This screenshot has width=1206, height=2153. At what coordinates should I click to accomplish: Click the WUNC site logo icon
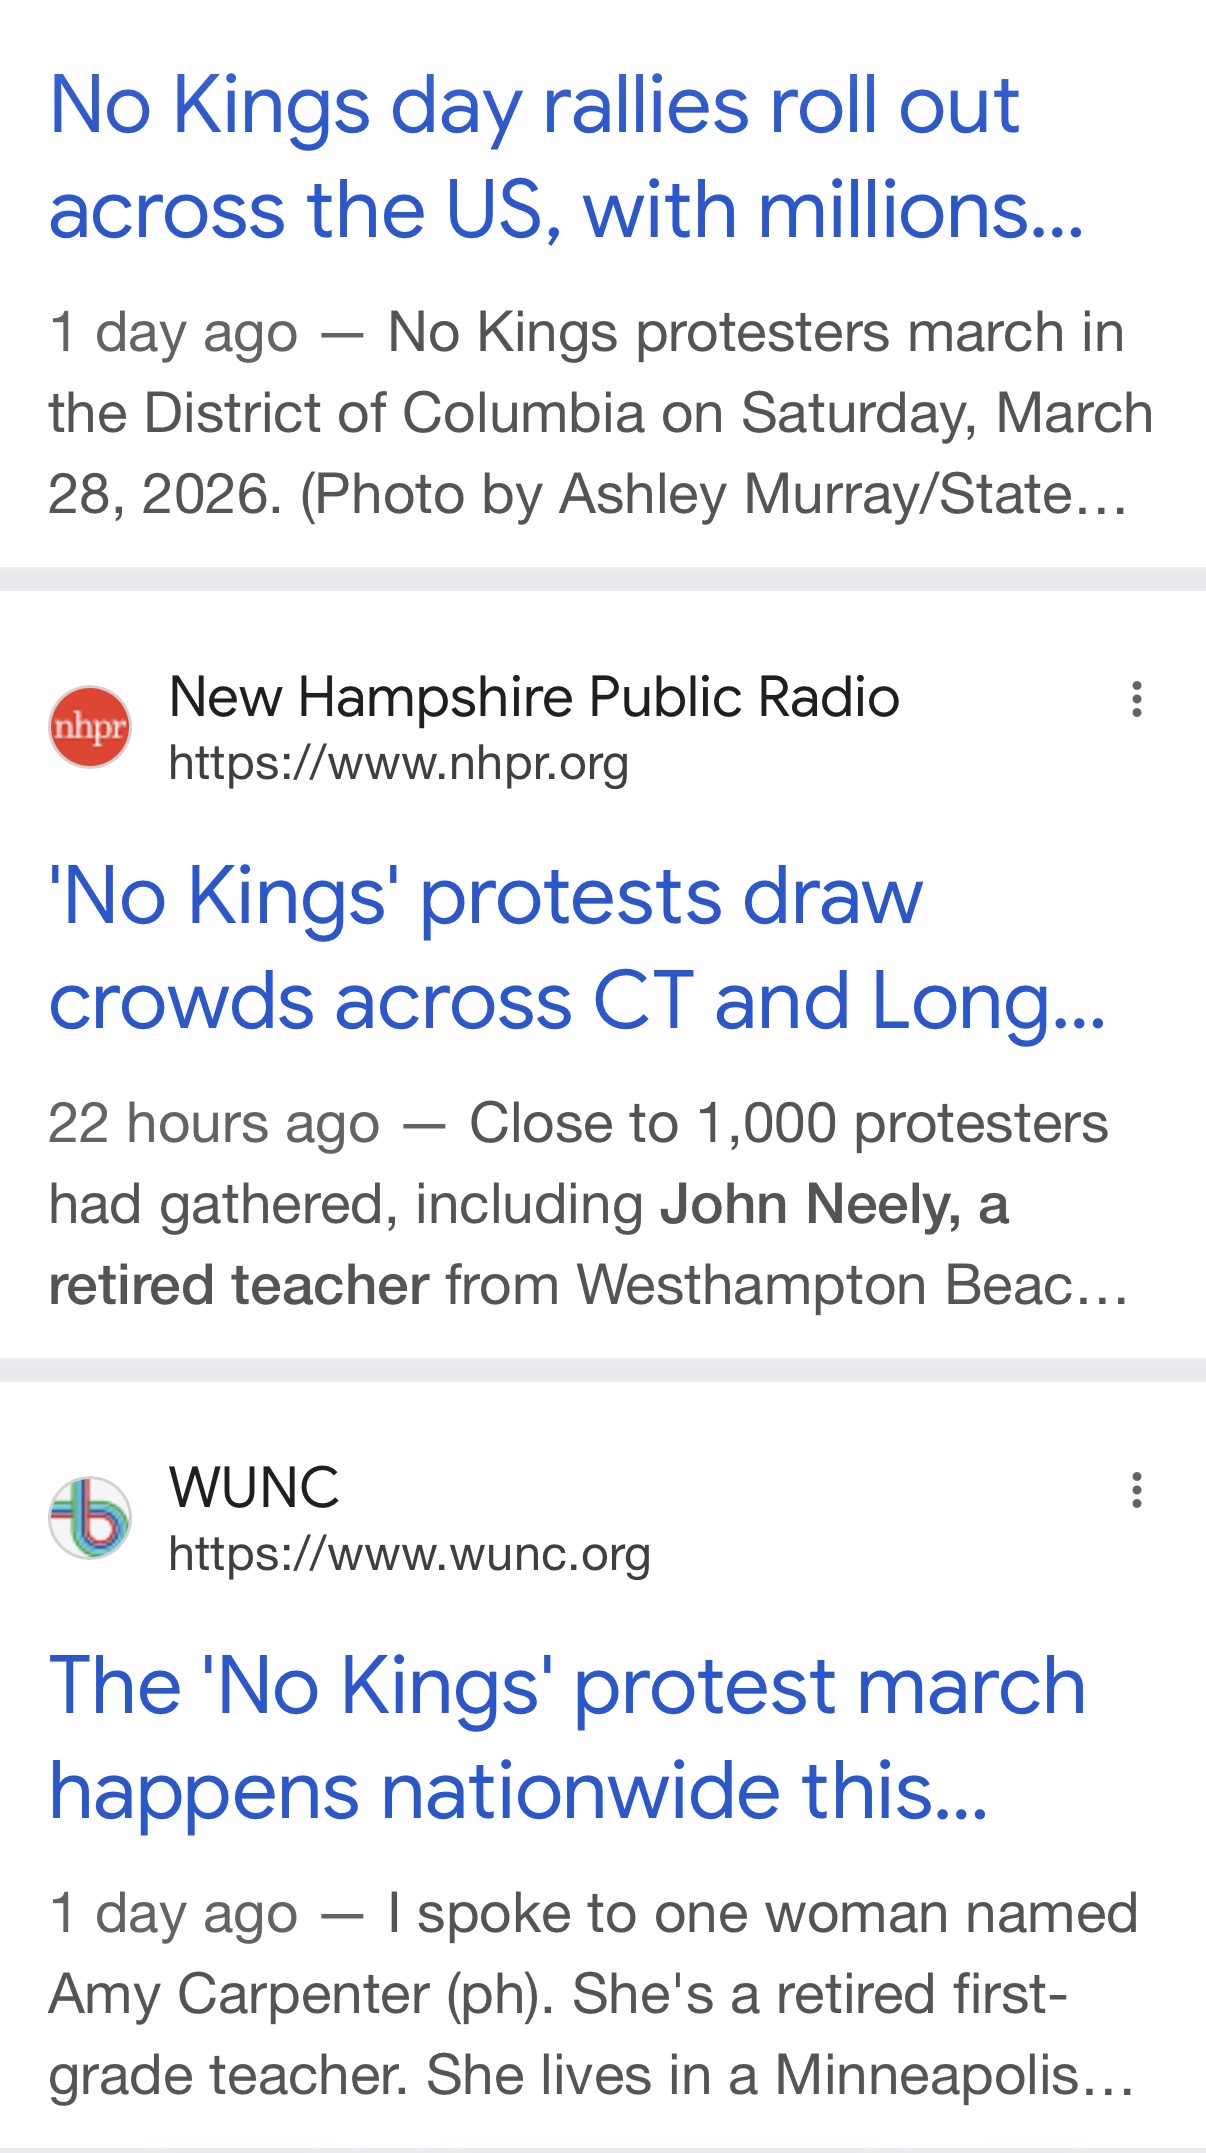(x=90, y=1517)
